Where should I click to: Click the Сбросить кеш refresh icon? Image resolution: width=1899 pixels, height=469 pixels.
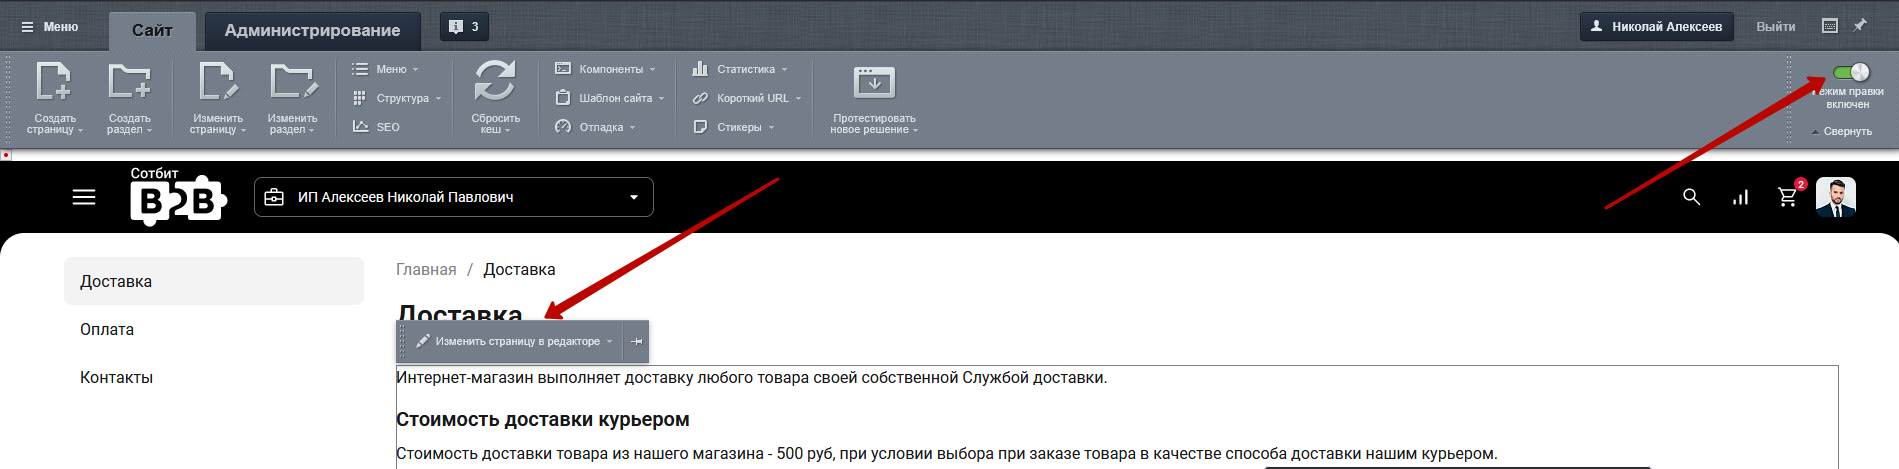[495, 81]
